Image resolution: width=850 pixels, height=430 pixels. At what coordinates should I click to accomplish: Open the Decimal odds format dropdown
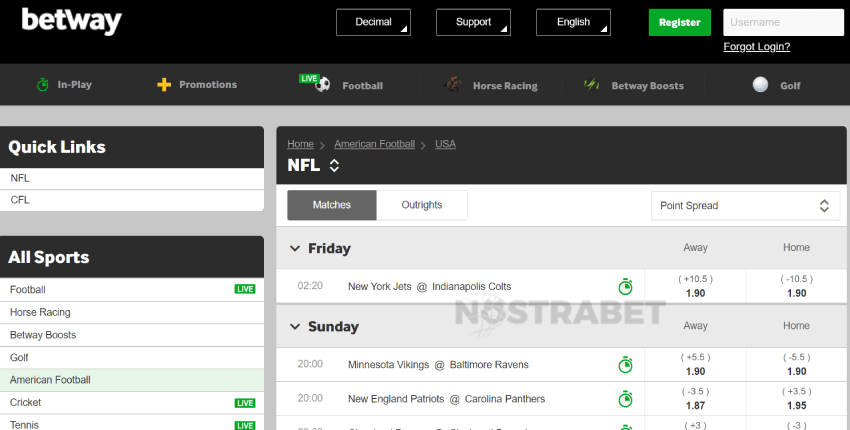point(373,22)
